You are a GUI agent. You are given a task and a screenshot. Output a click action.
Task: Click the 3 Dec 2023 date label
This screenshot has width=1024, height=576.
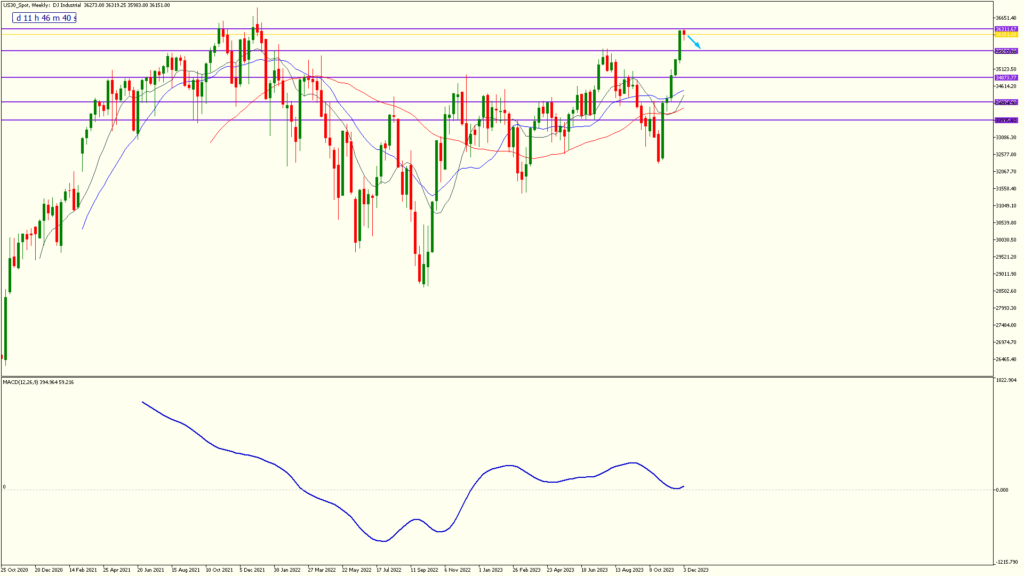(x=696, y=570)
